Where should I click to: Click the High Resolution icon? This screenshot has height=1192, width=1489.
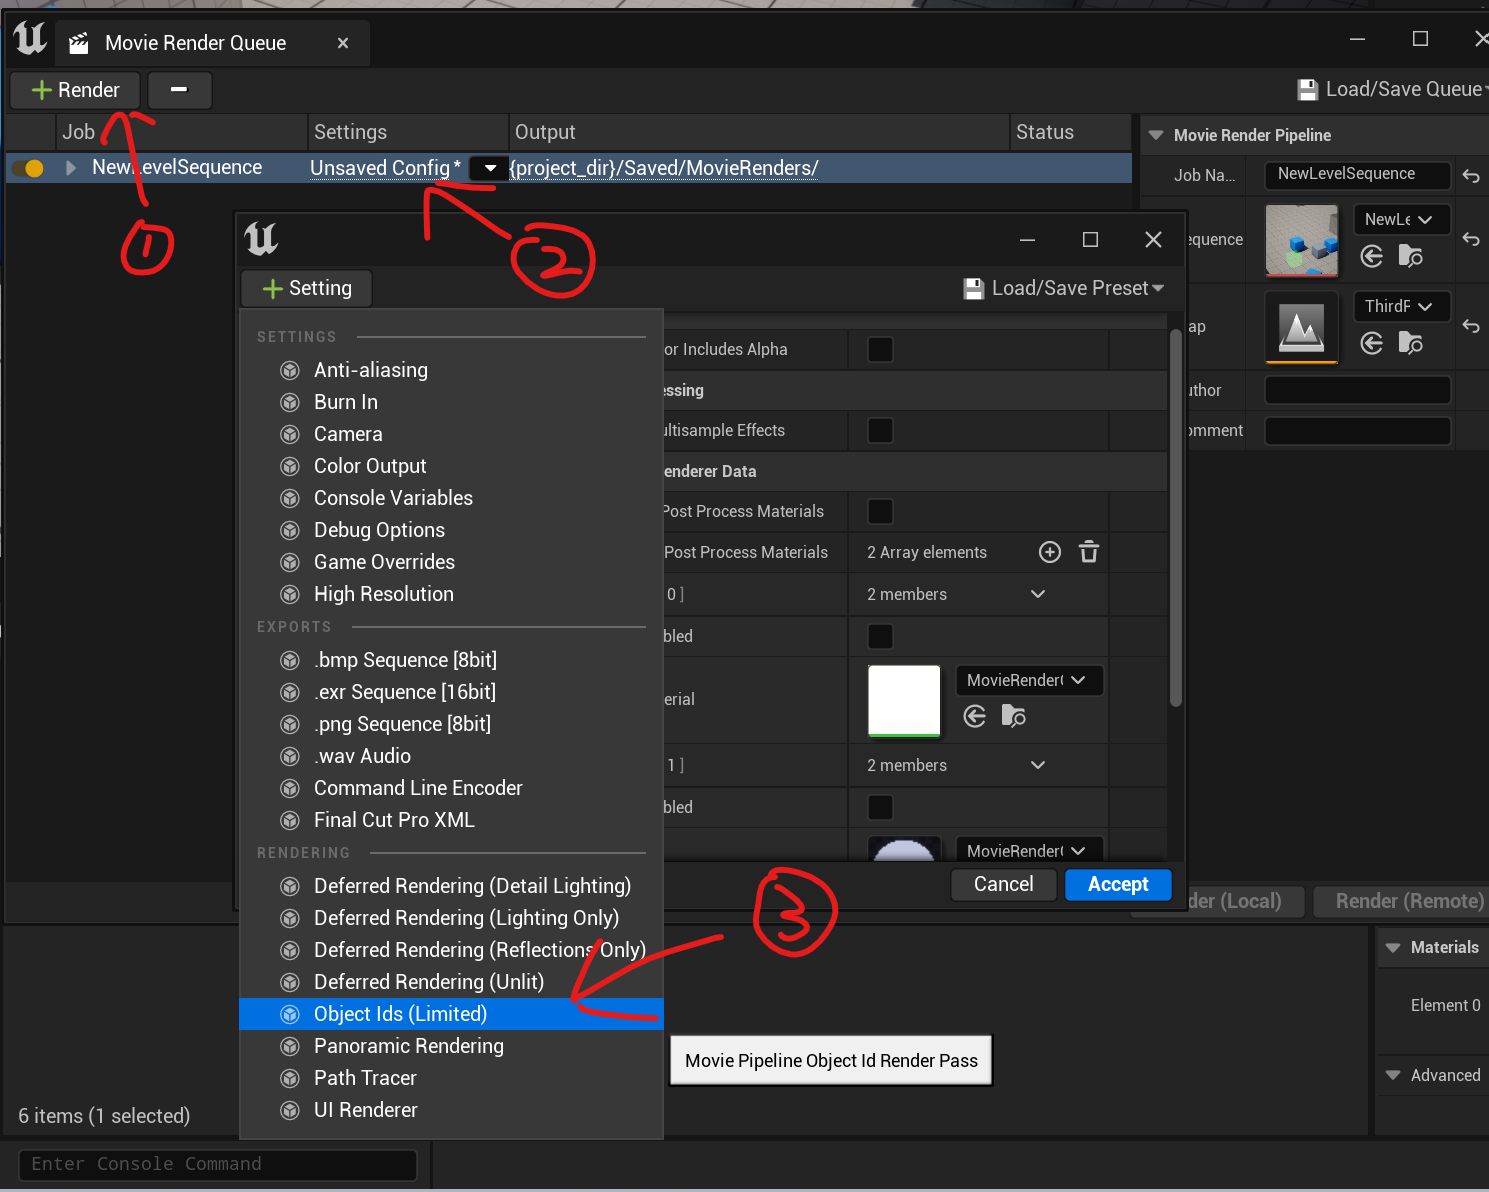(290, 594)
